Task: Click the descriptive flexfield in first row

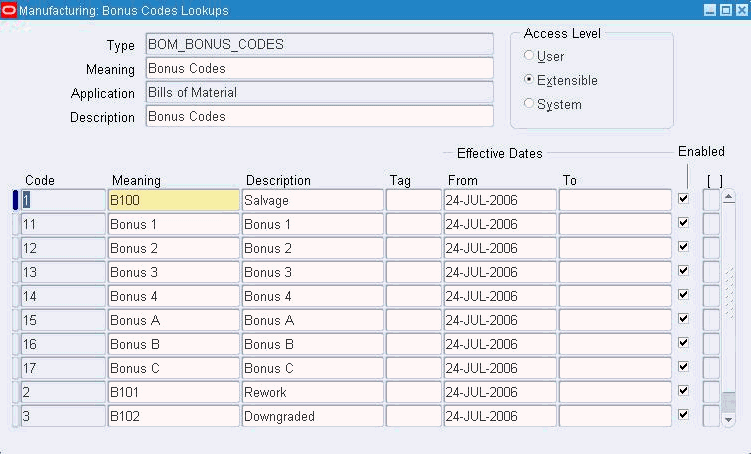Action: (x=711, y=200)
